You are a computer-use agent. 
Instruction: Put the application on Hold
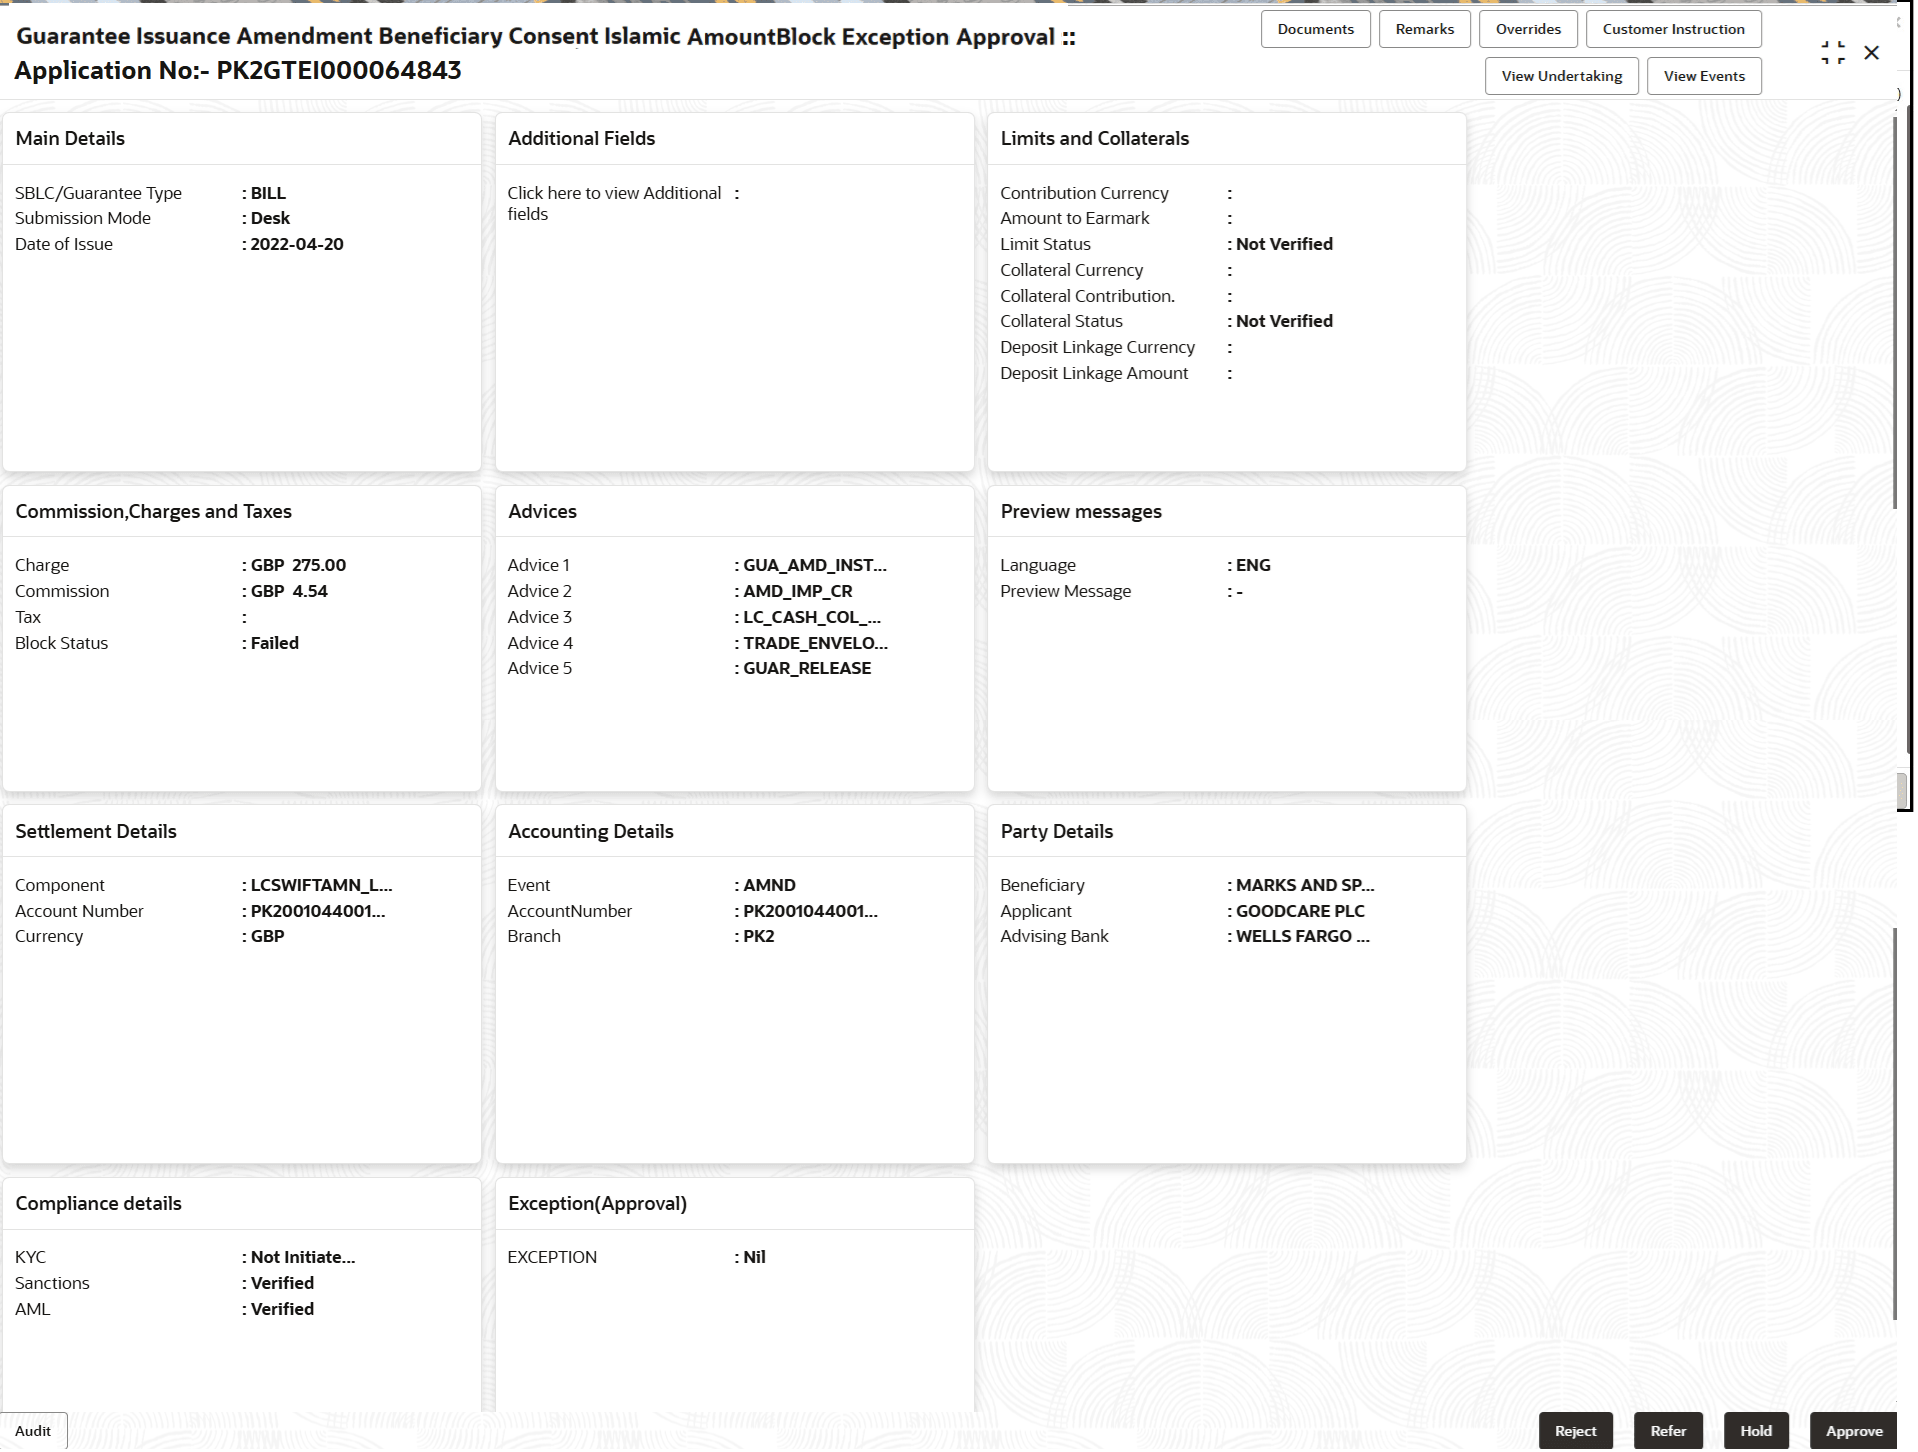click(x=1755, y=1430)
